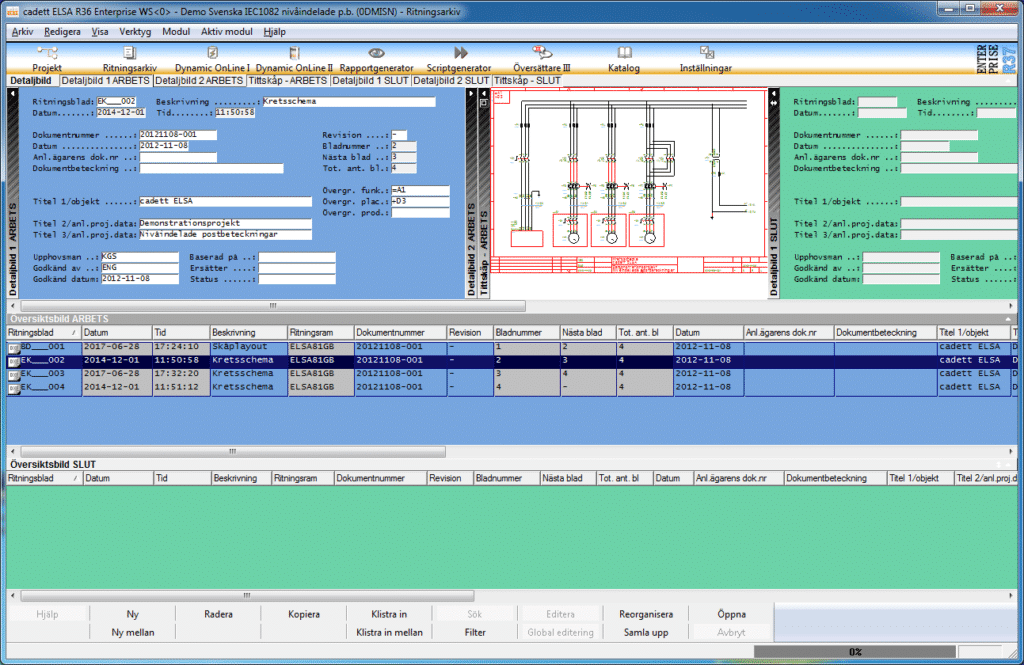Switch to the Detaljbild 2 ARBETS tab
The image size is (1024, 665).
pyautogui.click(x=199, y=81)
